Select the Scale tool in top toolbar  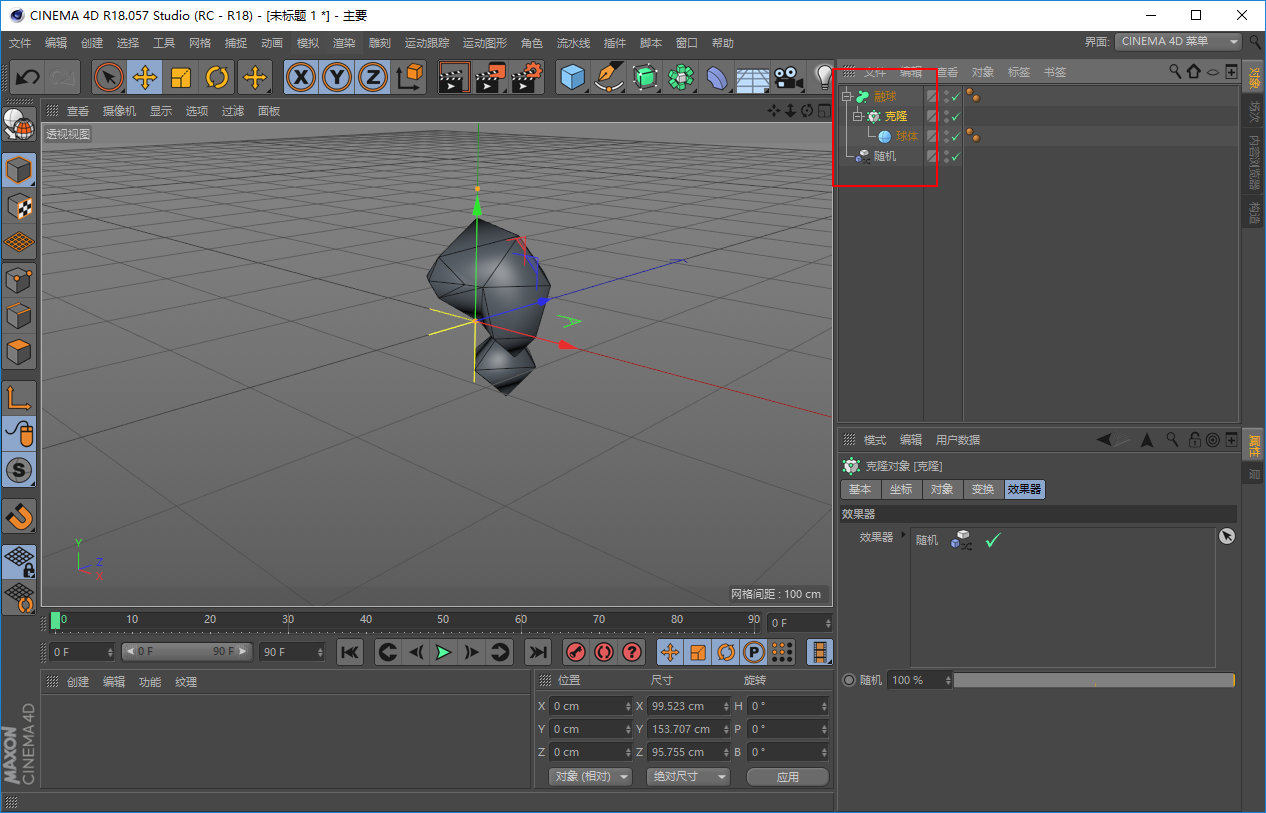tap(181, 77)
